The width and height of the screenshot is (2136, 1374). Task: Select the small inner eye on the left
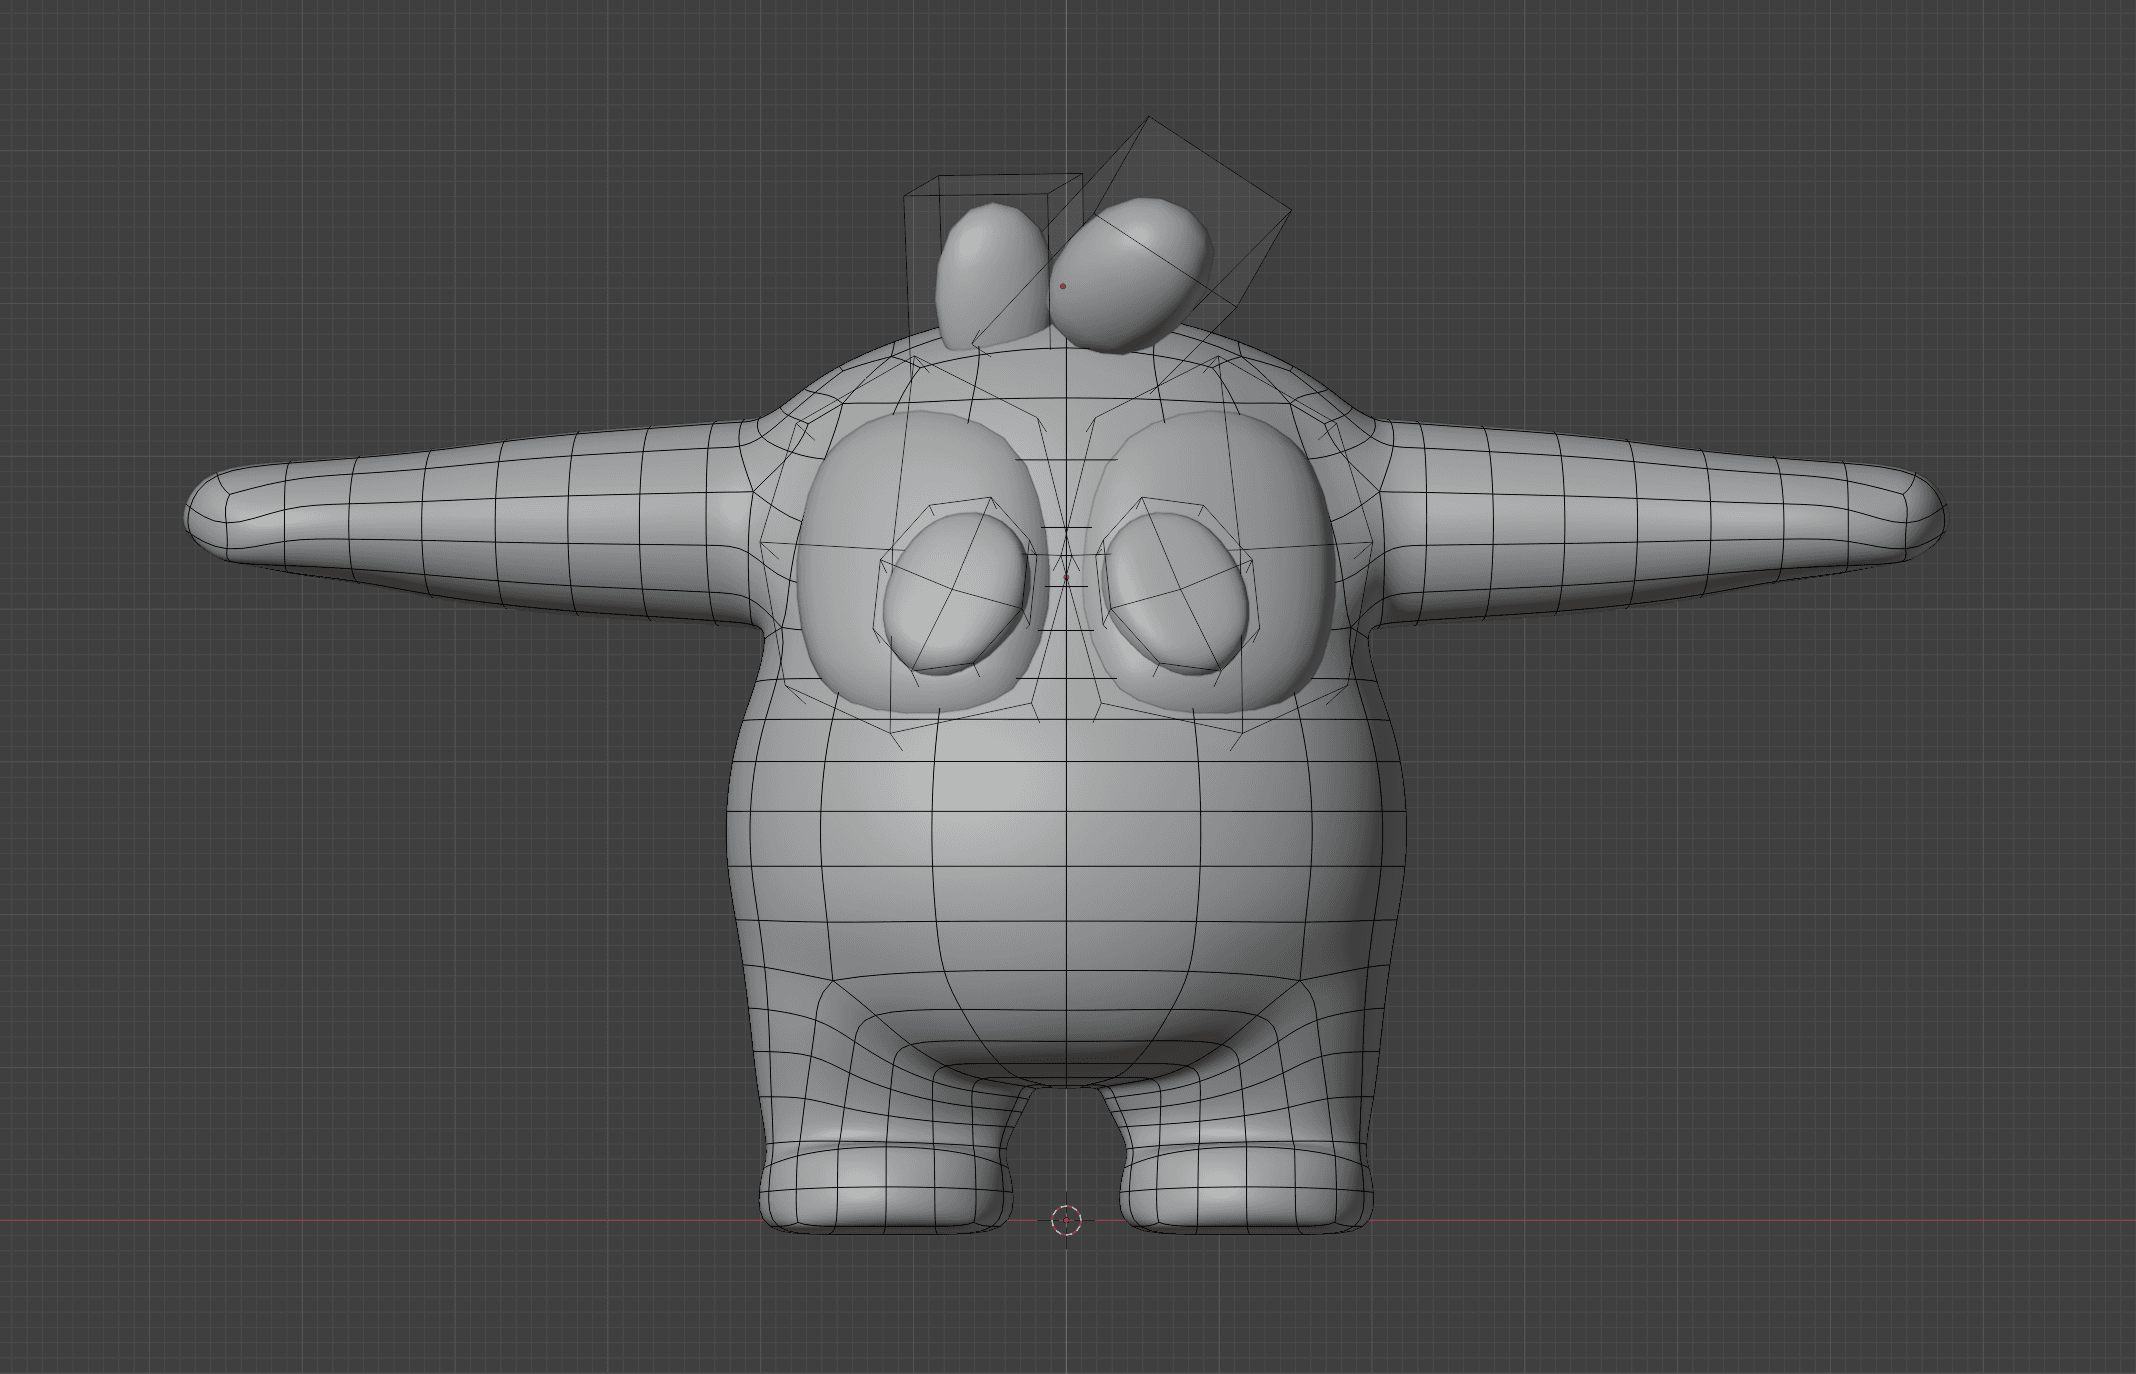click(957, 594)
